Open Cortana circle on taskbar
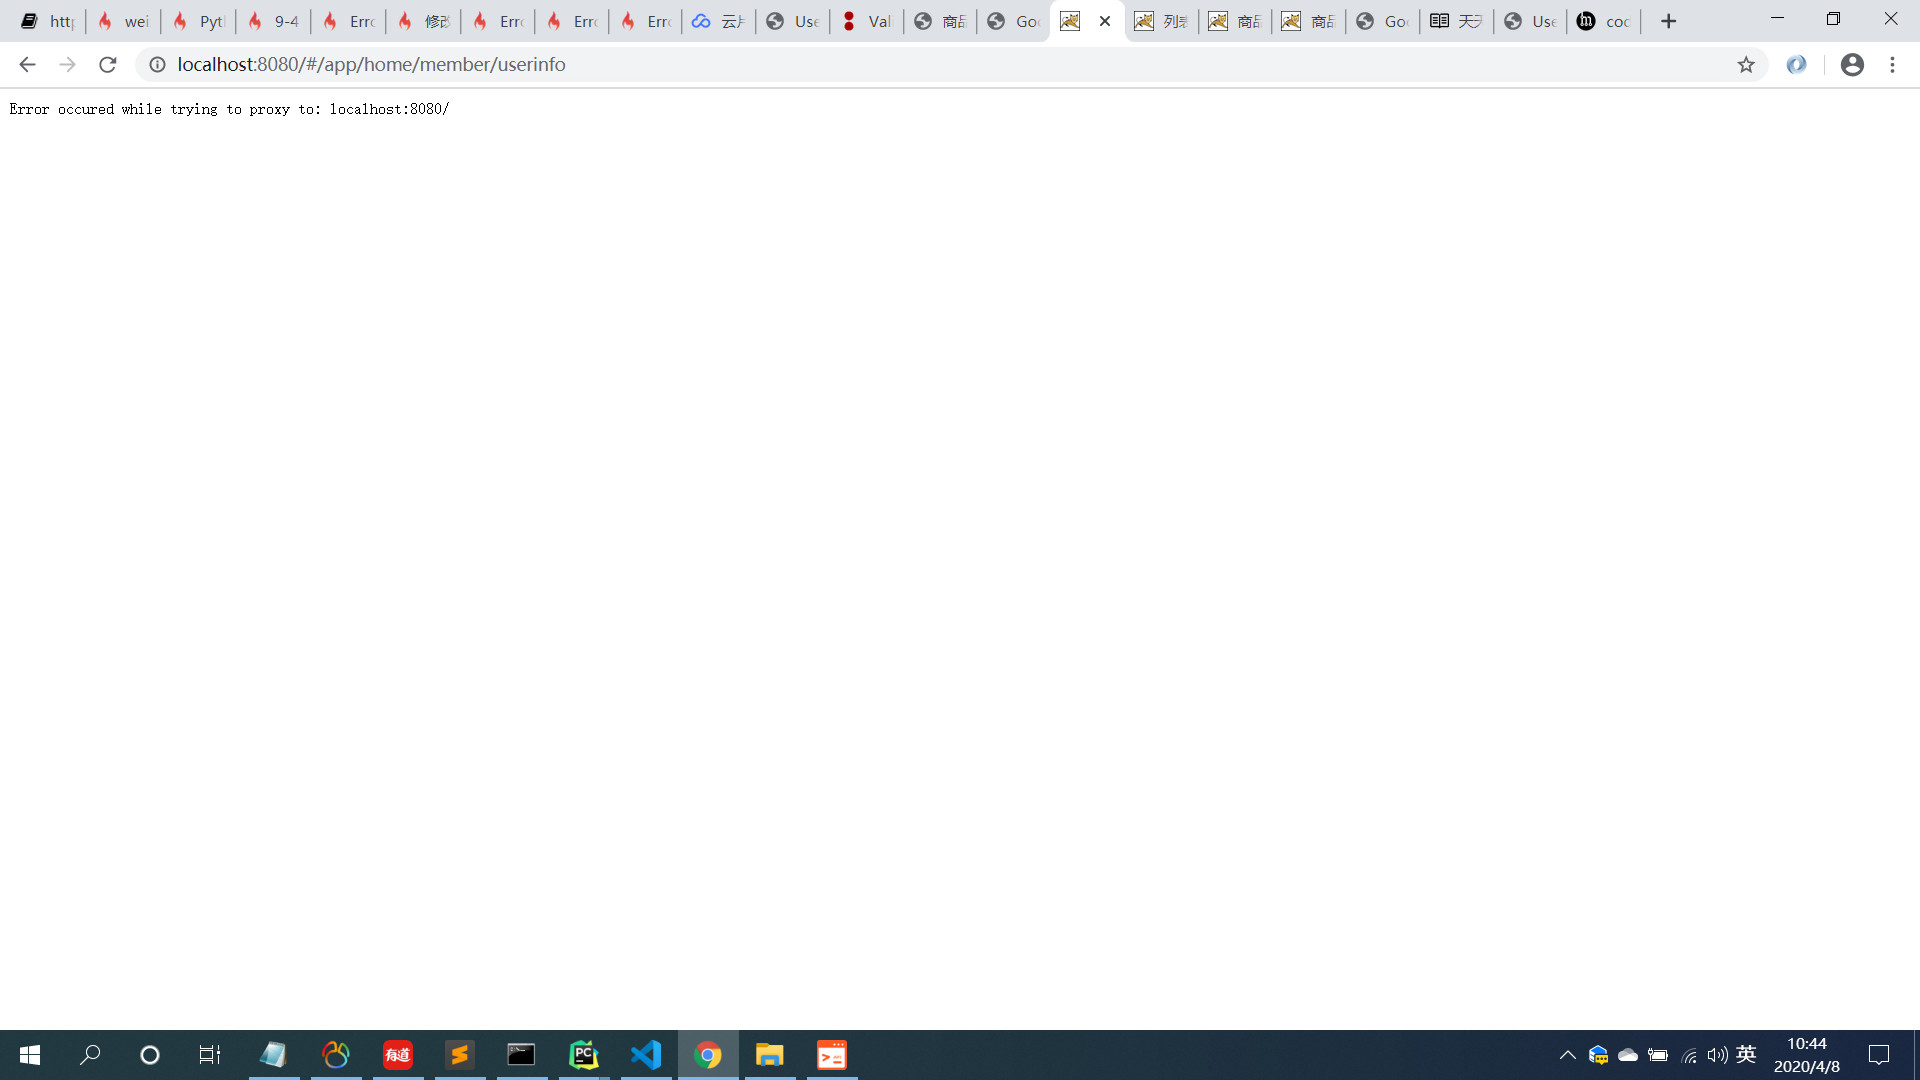1920x1080 pixels. pos(150,1055)
